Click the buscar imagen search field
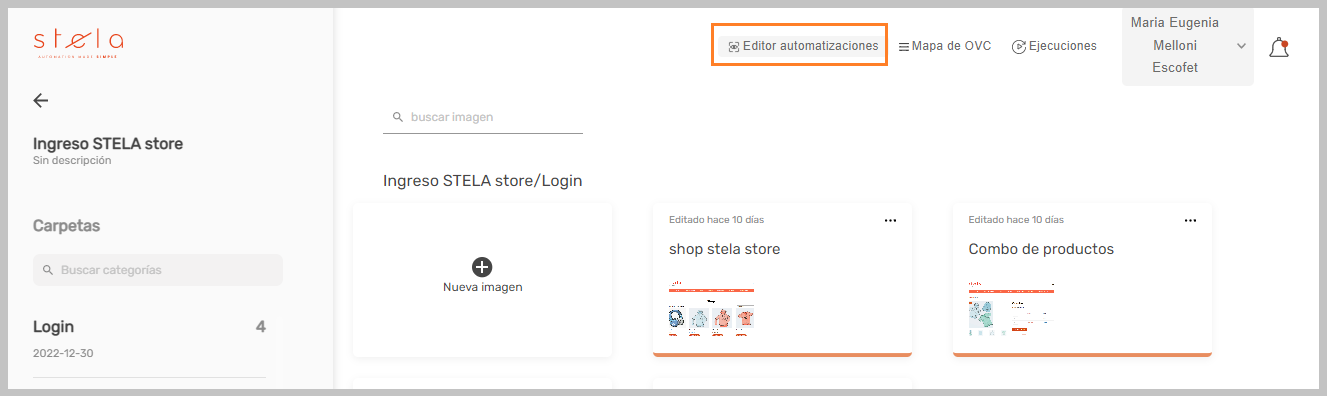The width and height of the screenshot is (1327, 396). 483,117
